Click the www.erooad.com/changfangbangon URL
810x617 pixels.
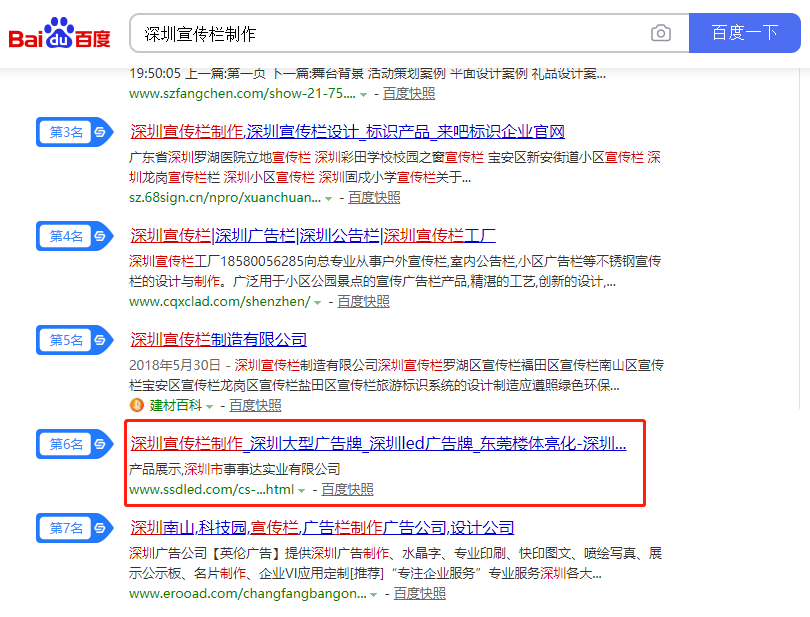247,593
